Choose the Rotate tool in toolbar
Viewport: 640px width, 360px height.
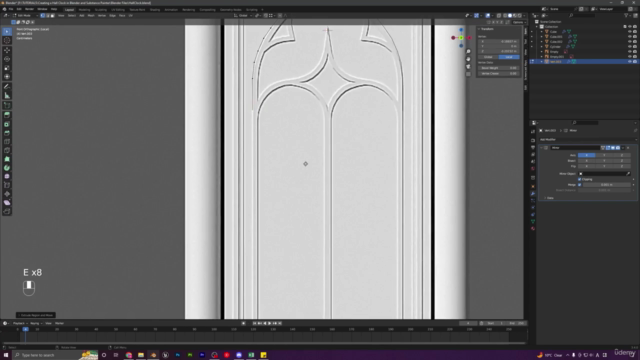[x=7, y=59]
